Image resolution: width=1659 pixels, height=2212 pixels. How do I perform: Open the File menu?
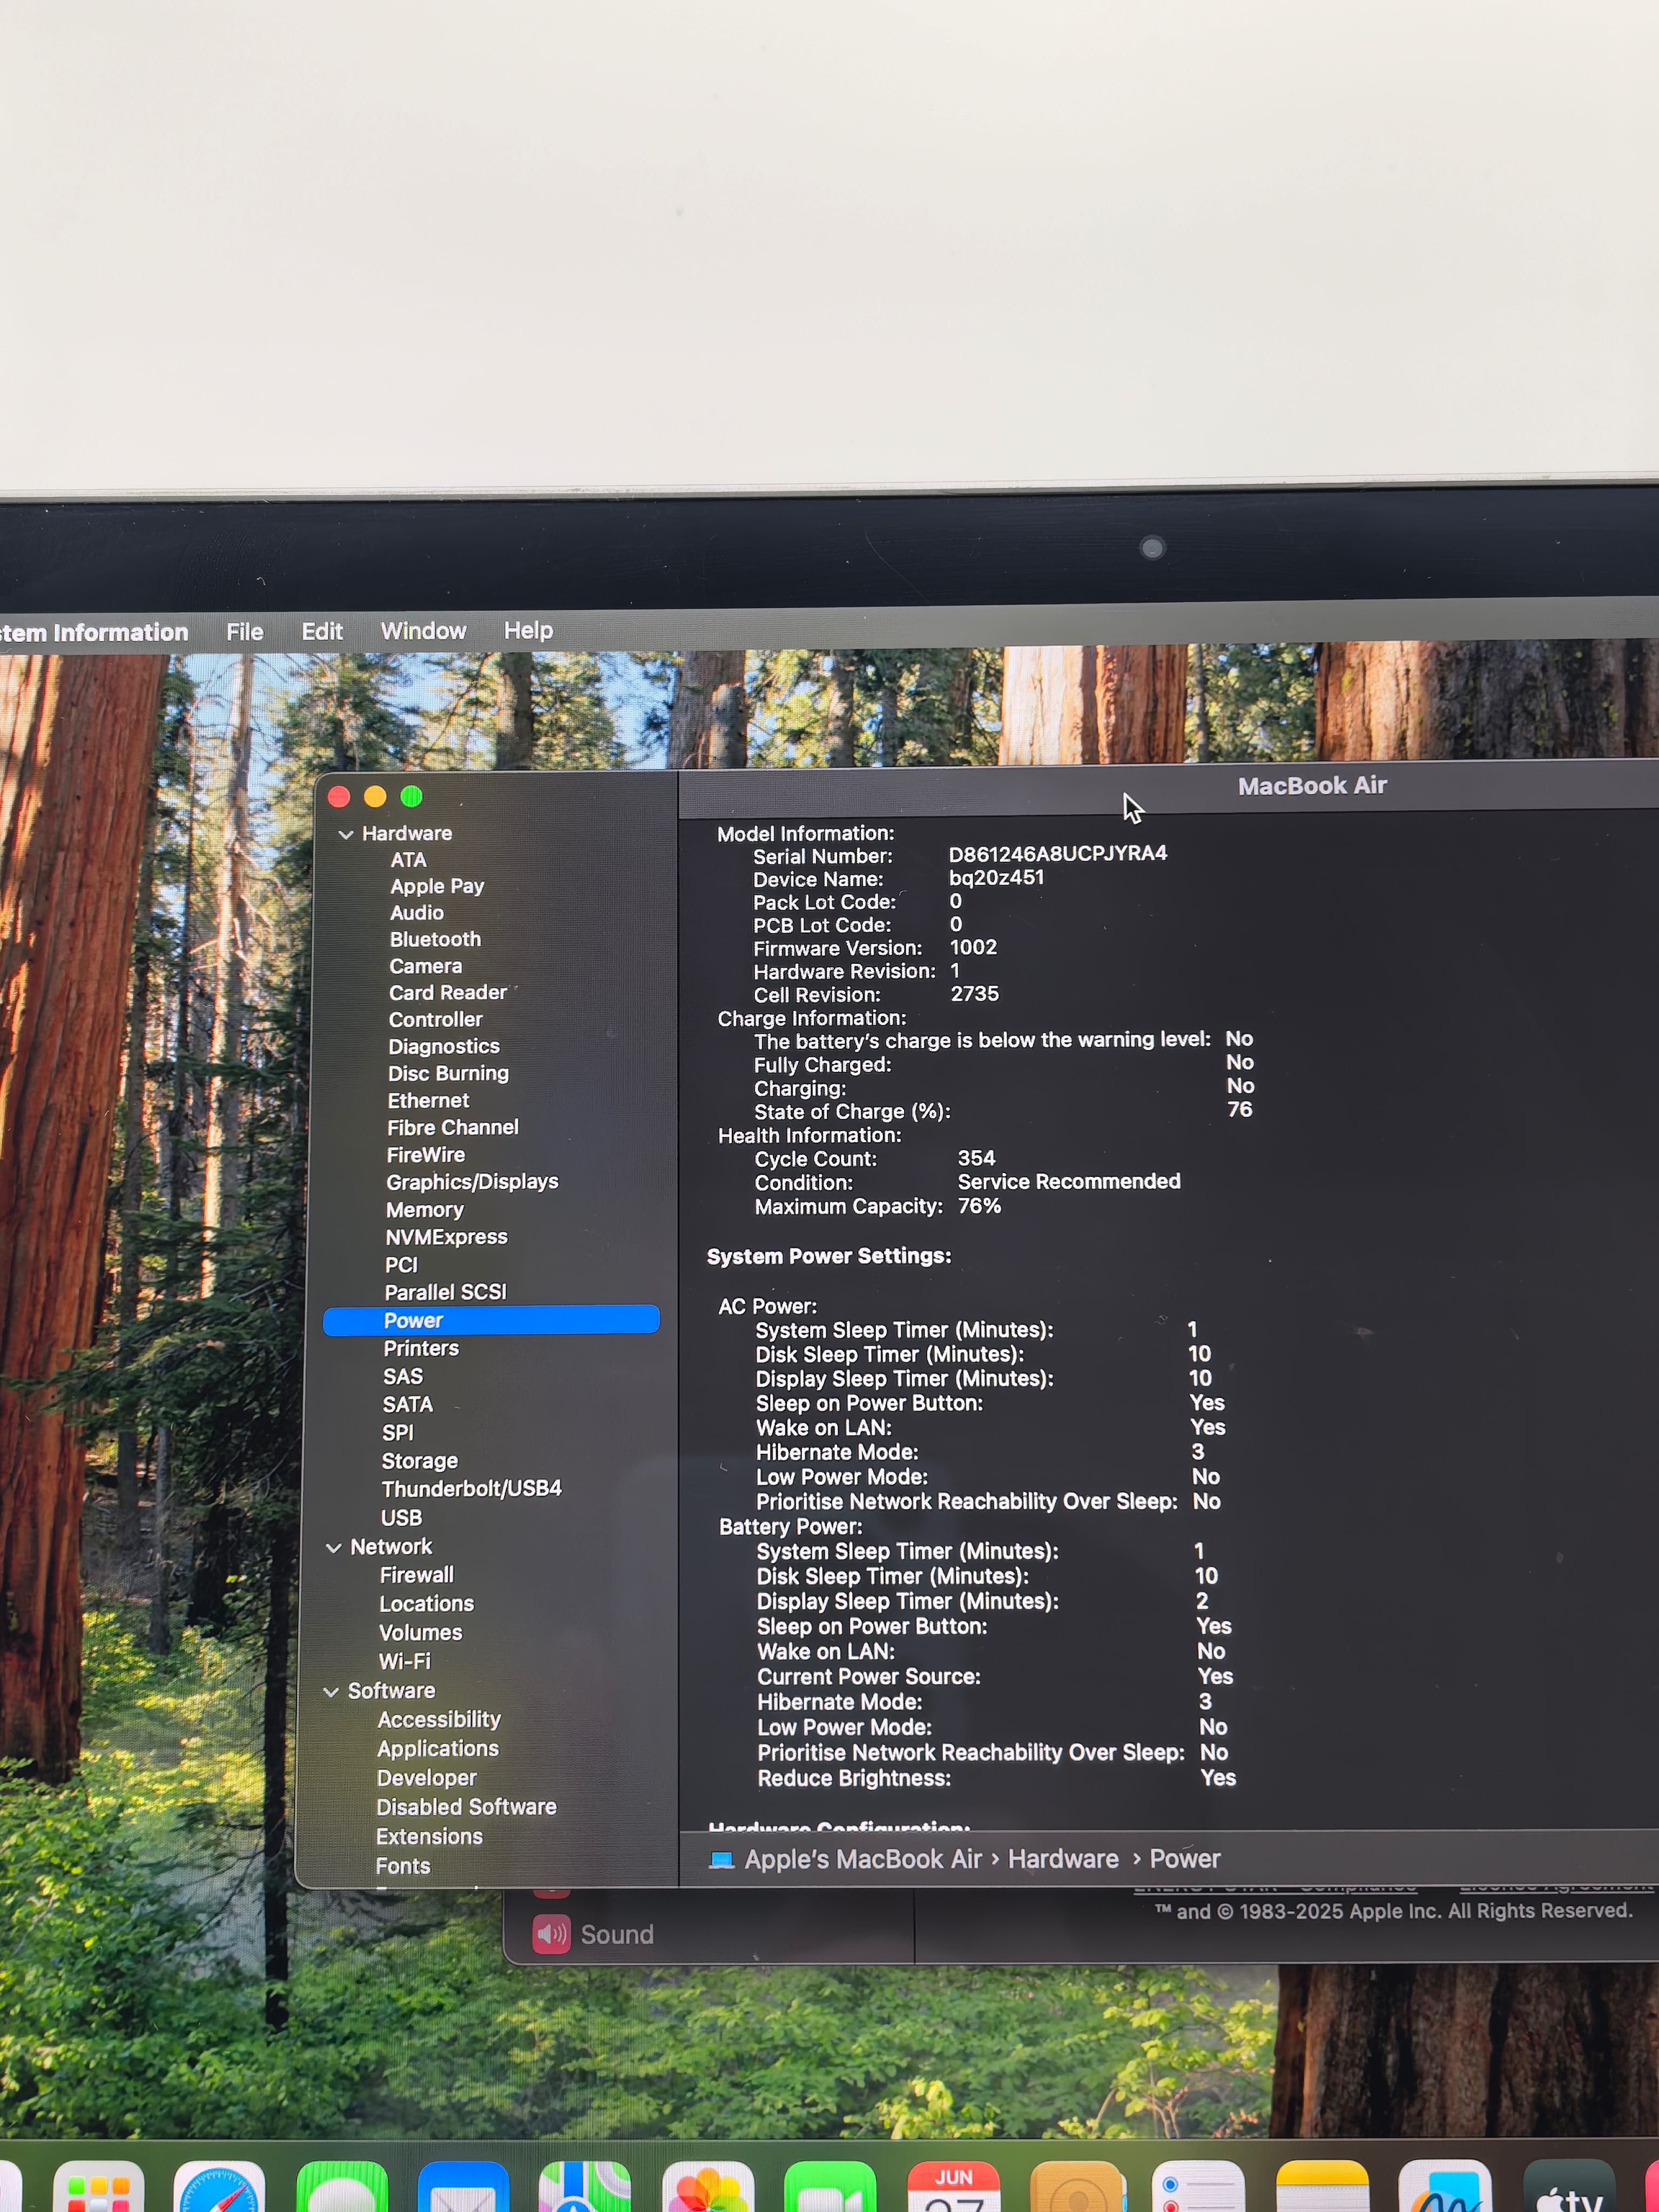pyautogui.click(x=245, y=632)
